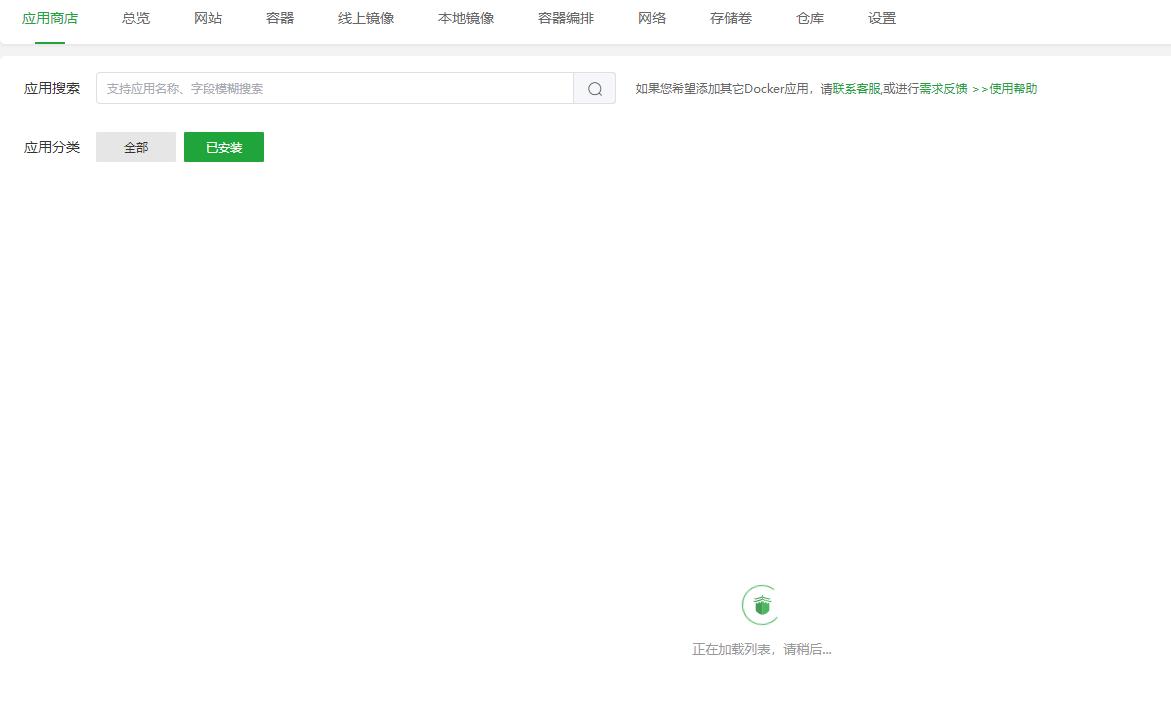Open the 网络 tab
Viewport: 1171px width, 713px height.
pos(652,19)
